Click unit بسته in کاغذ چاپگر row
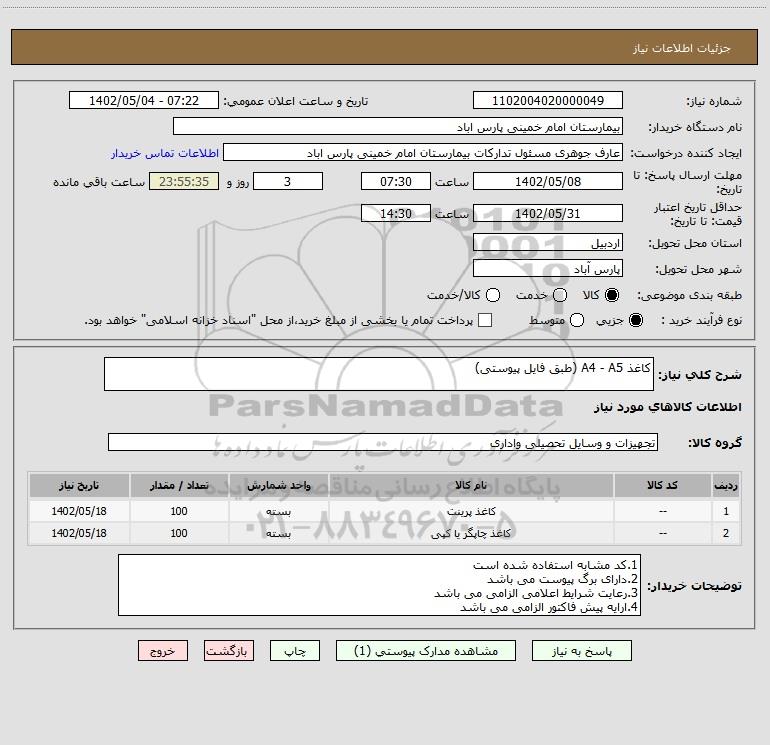 pos(278,533)
